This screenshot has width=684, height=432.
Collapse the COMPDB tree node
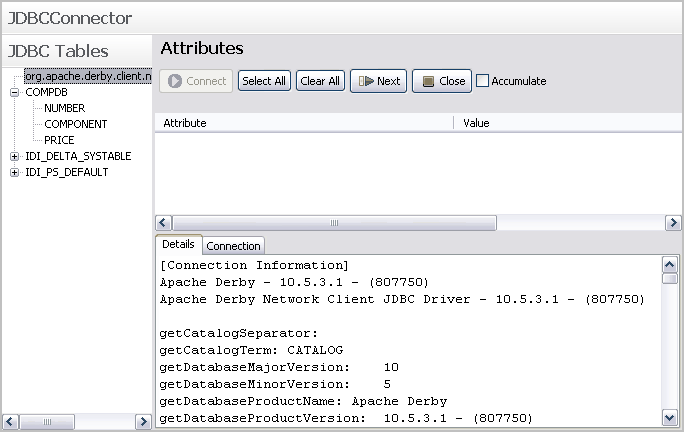14,92
